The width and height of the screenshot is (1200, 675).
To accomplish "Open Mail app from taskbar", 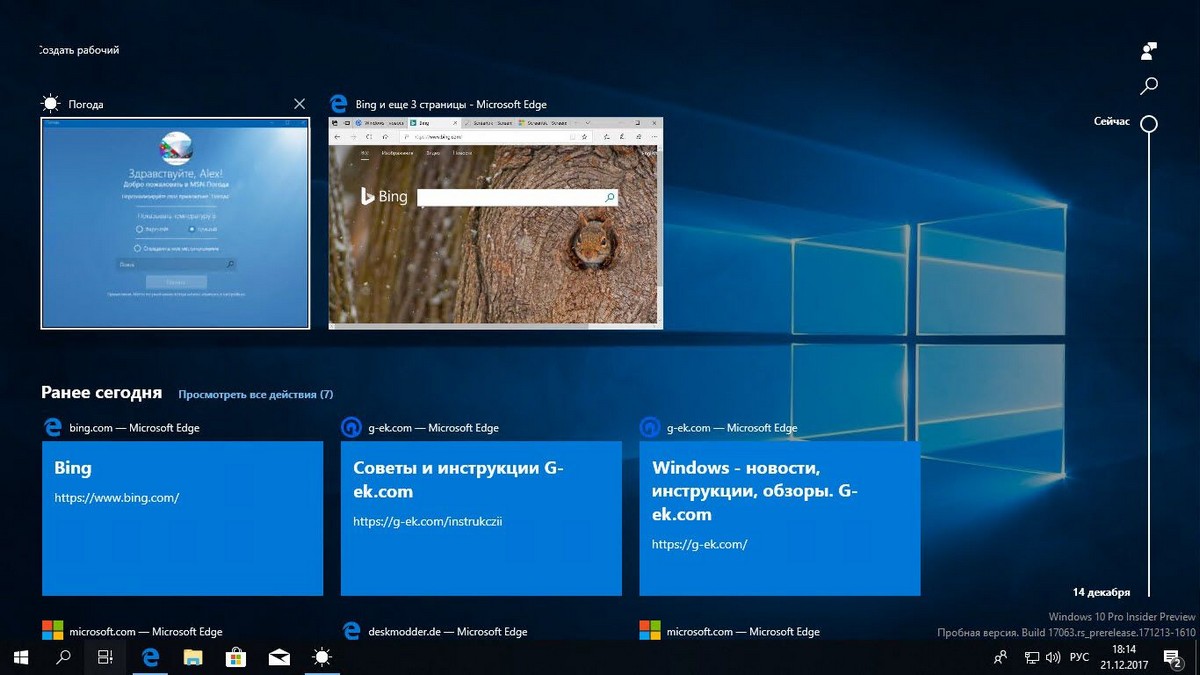I will [279, 657].
